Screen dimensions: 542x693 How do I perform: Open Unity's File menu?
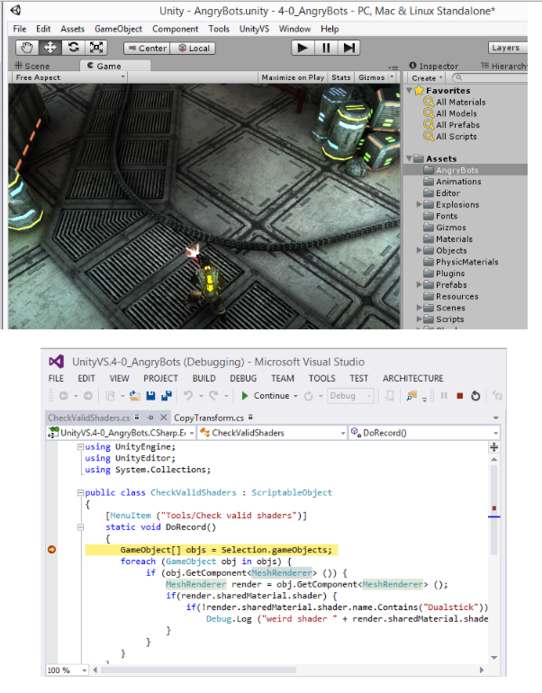click(x=19, y=29)
